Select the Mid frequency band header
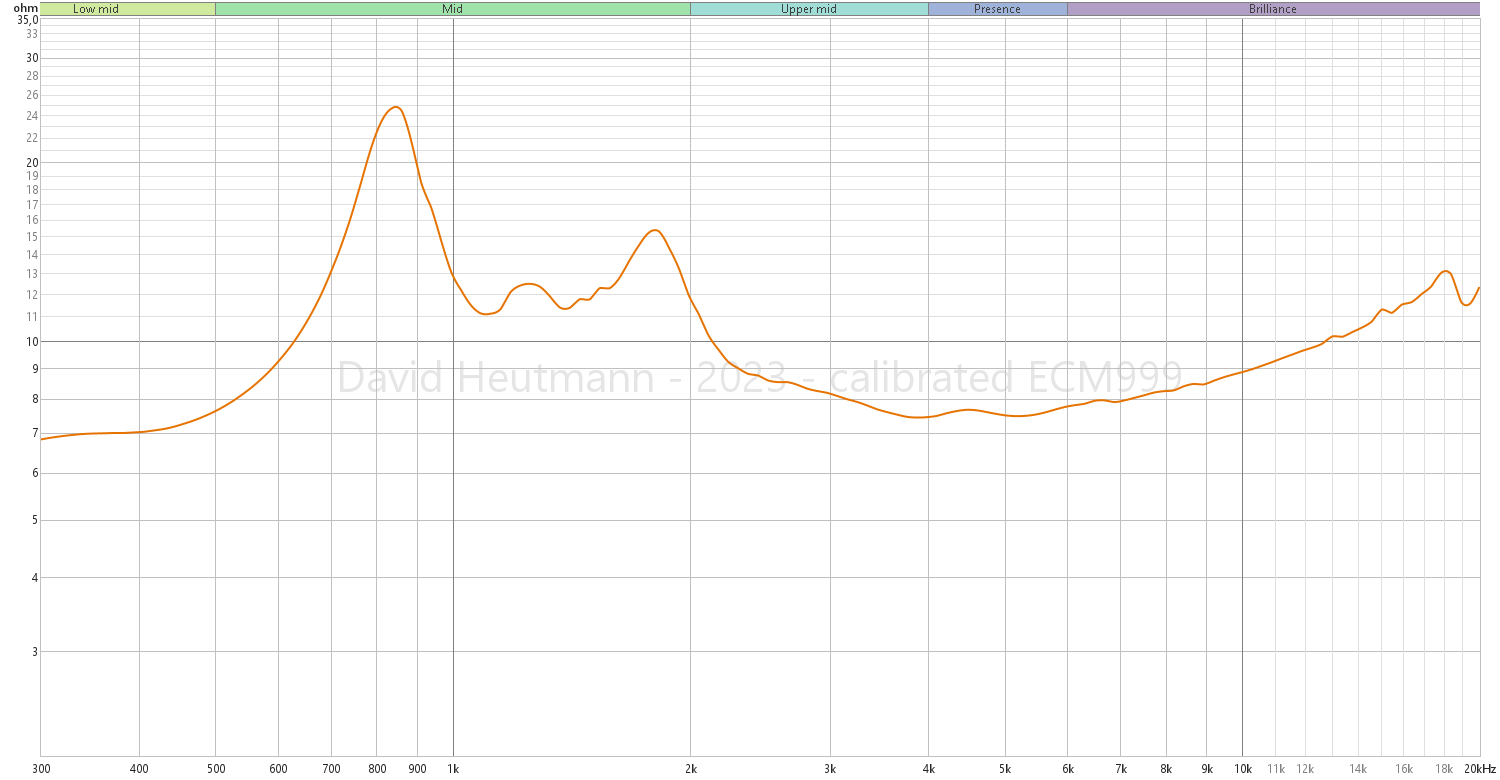The height and width of the screenshot is (780, 1500). click(452, 9)
